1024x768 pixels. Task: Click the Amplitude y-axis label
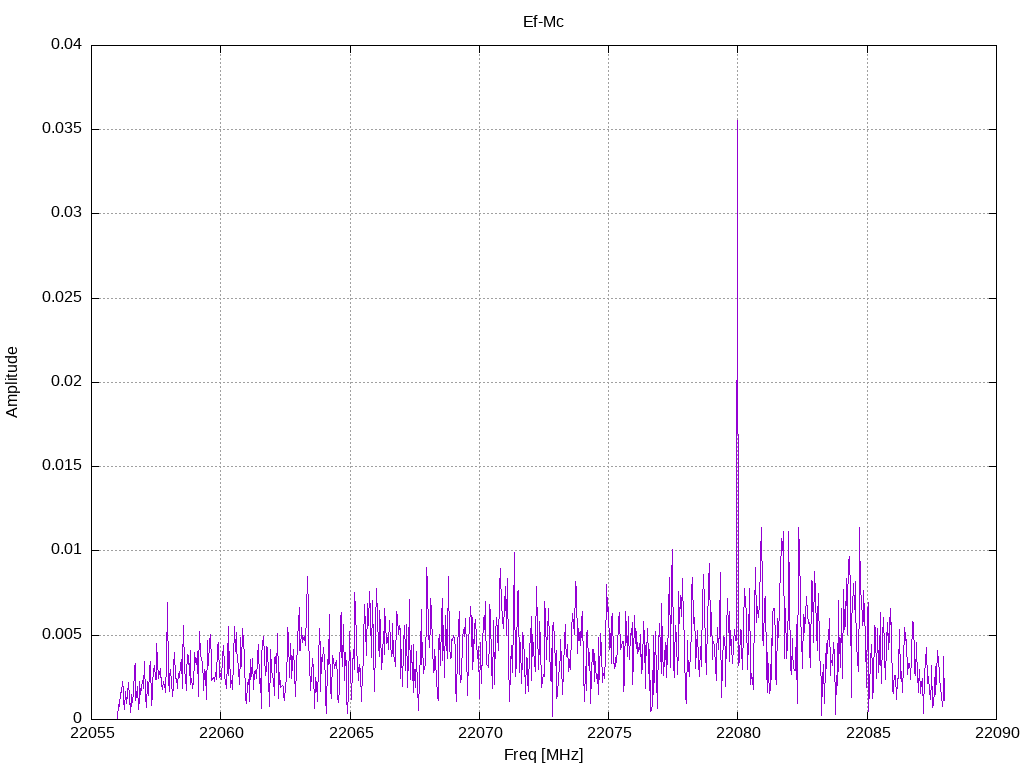tap(12, 381)
